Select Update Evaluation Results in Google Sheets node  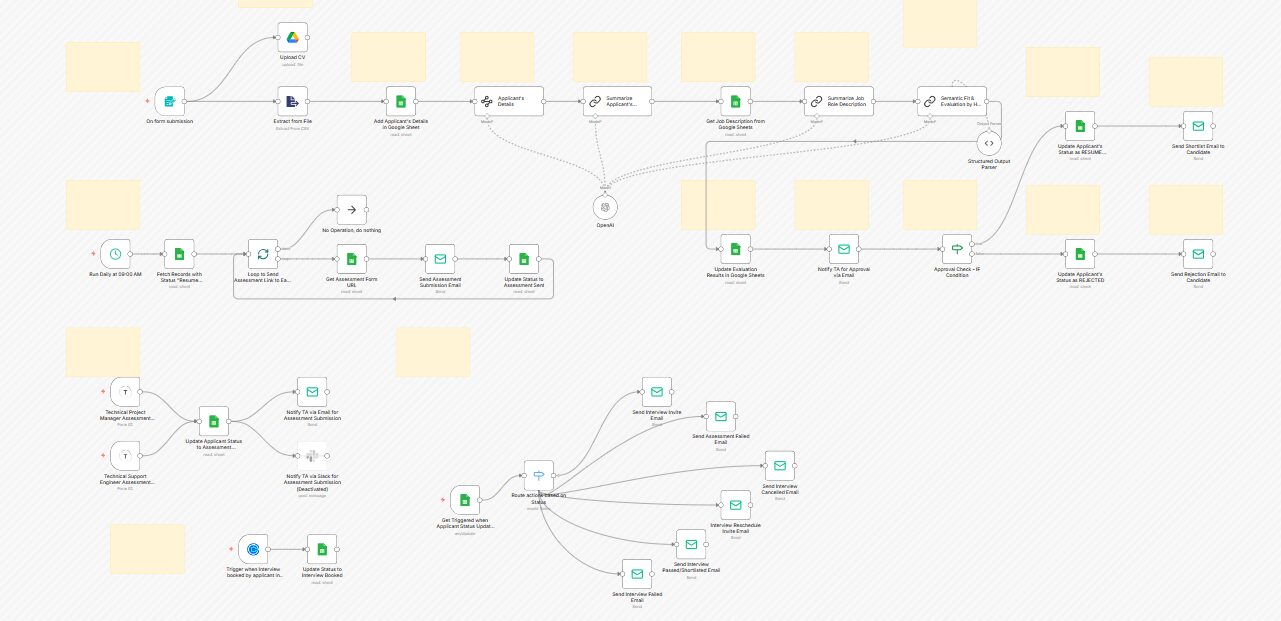click(735, 249)
